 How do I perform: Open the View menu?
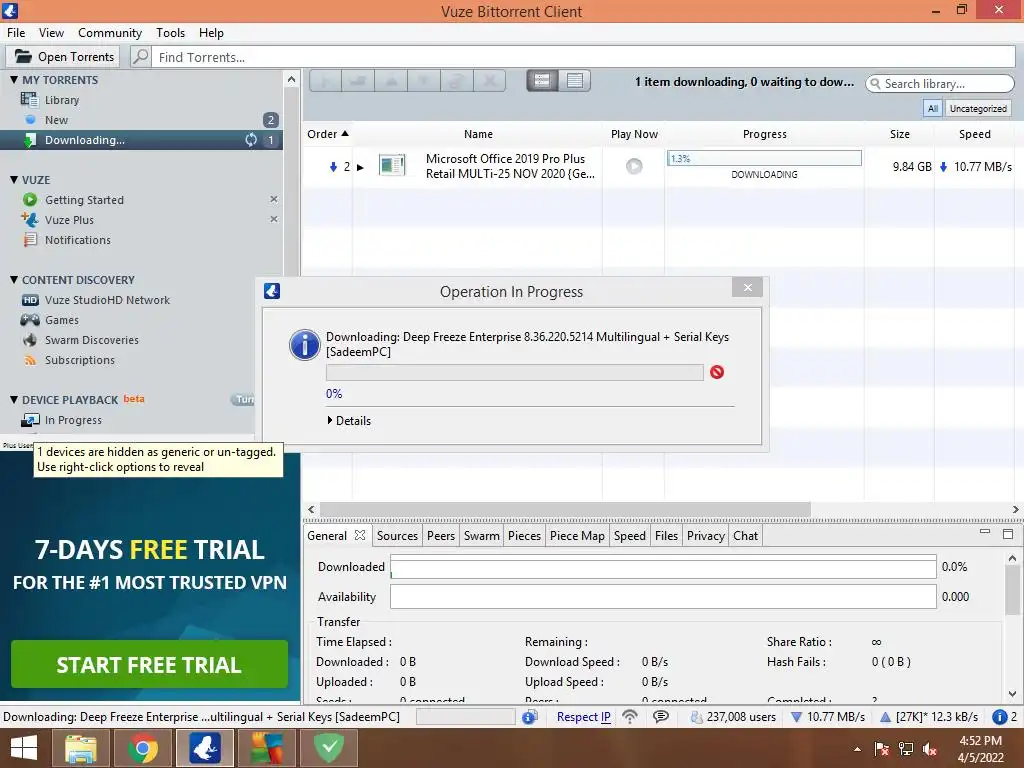click(x=51, y=33)
